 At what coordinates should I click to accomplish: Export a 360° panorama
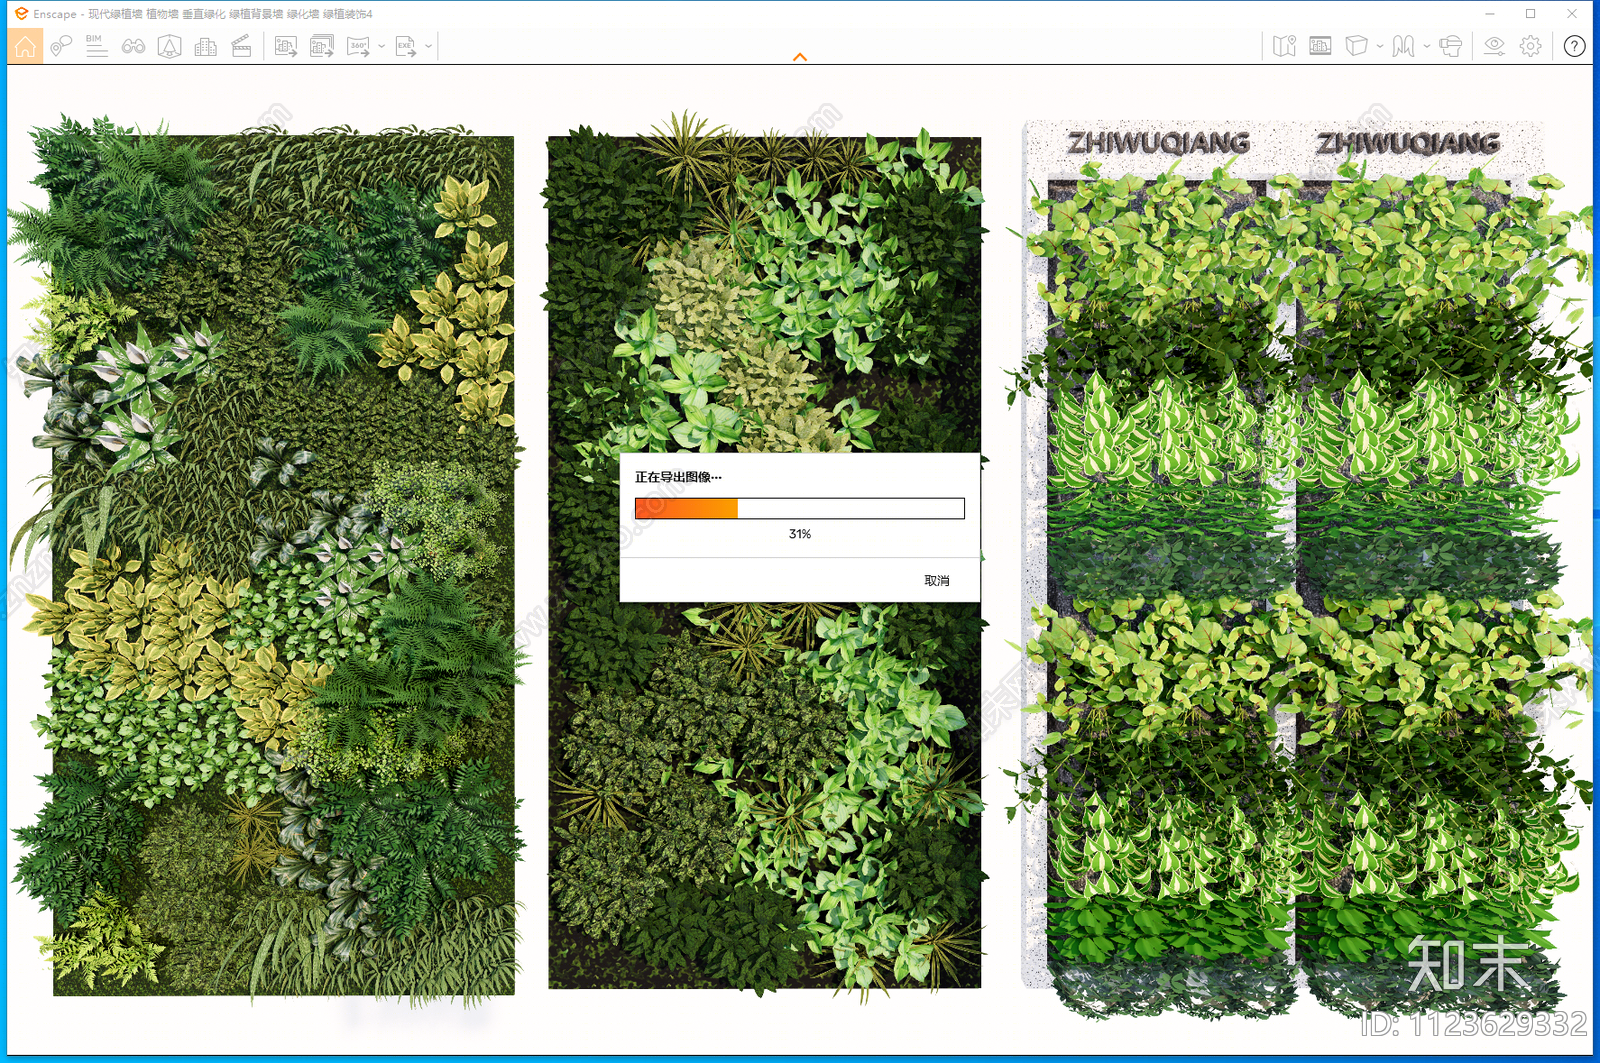pos(358,46)
